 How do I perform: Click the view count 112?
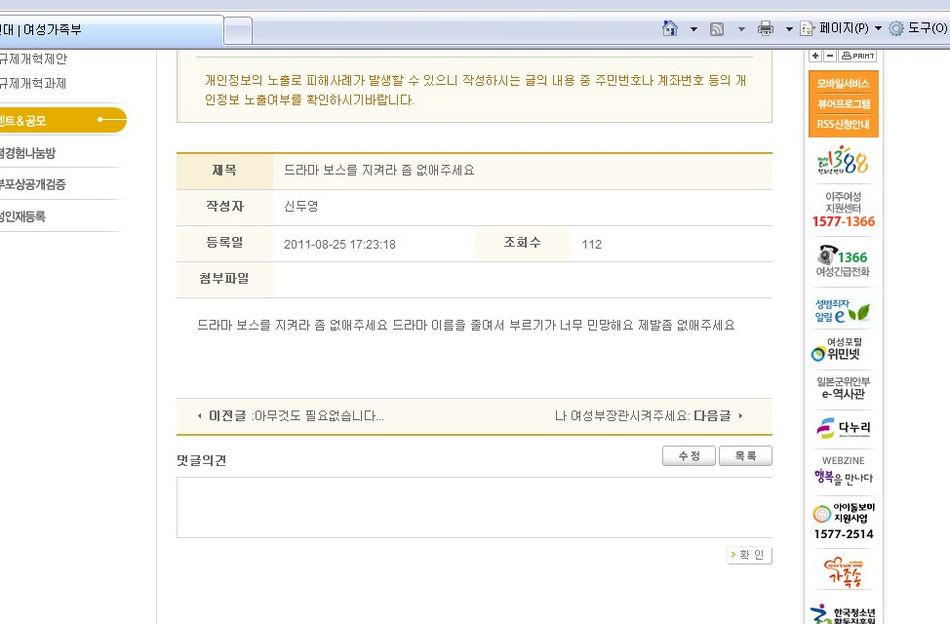pos(591,244)
